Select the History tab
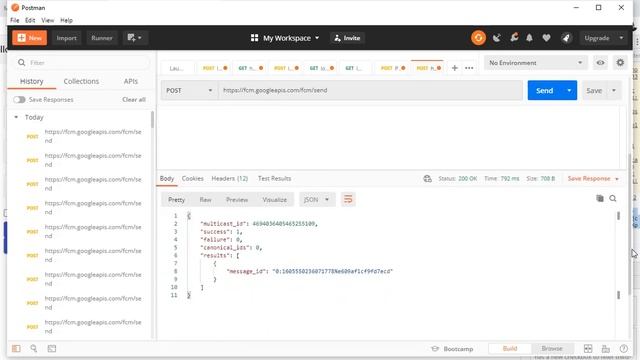 coord(31,81)
